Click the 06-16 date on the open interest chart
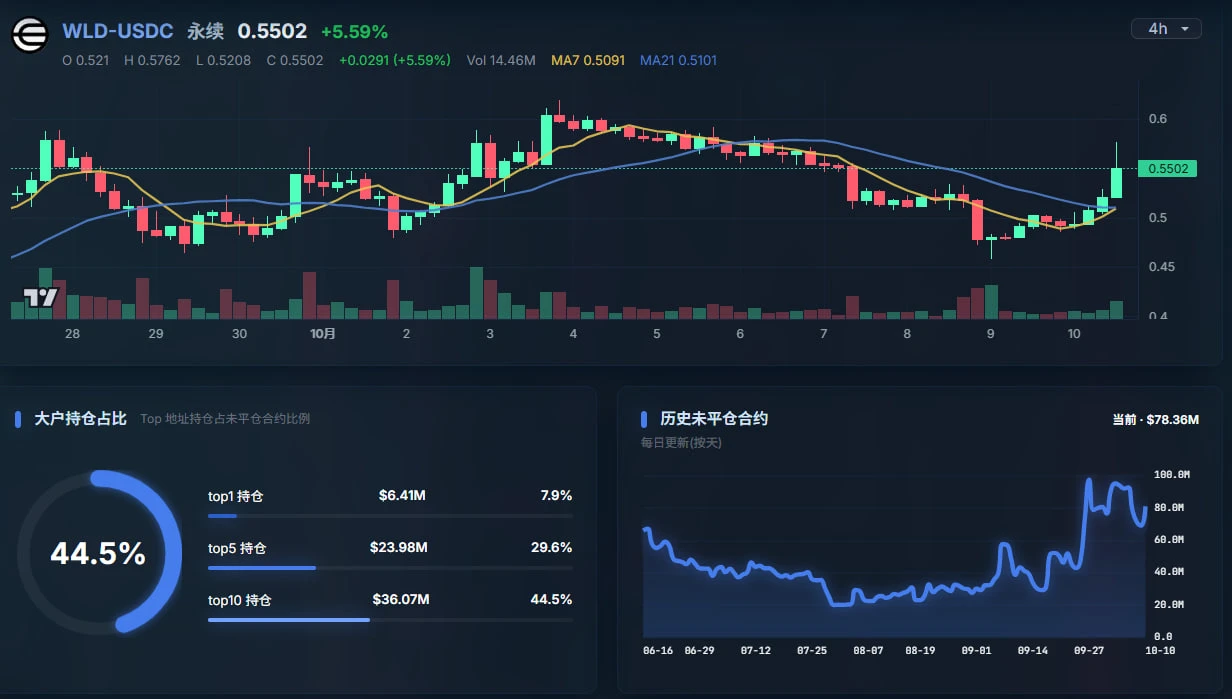The width and height of the screenshot is (1232, 699). (659, 650)
